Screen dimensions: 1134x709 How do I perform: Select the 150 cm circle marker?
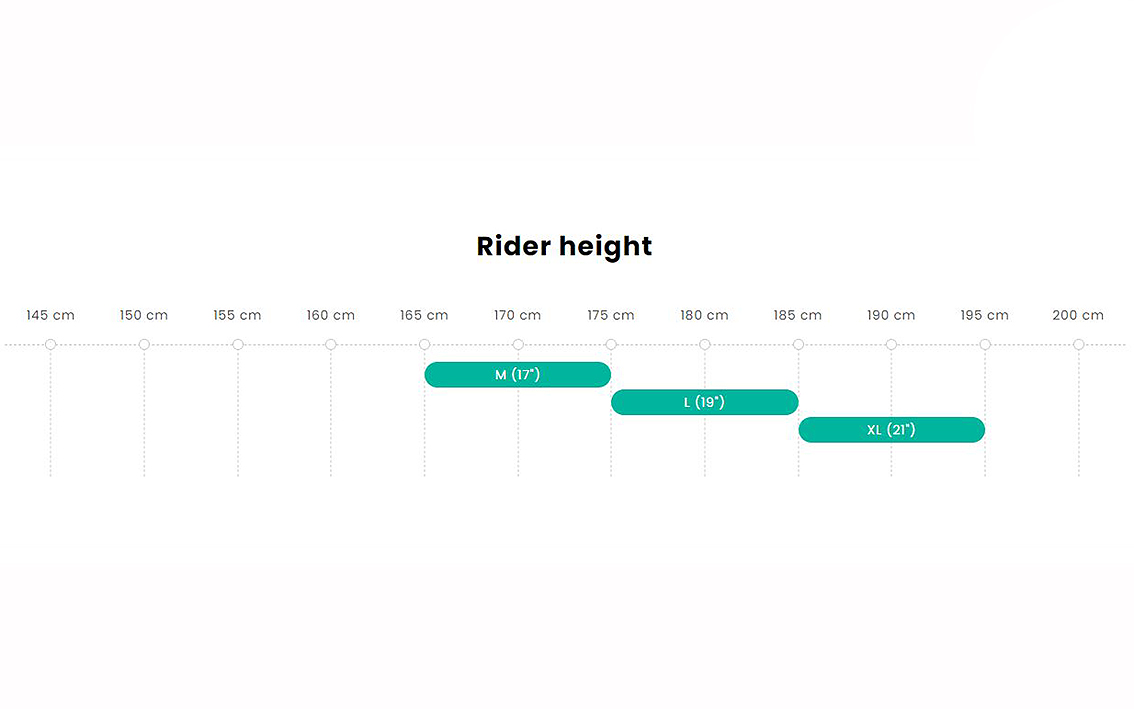(x=144, y=344)
